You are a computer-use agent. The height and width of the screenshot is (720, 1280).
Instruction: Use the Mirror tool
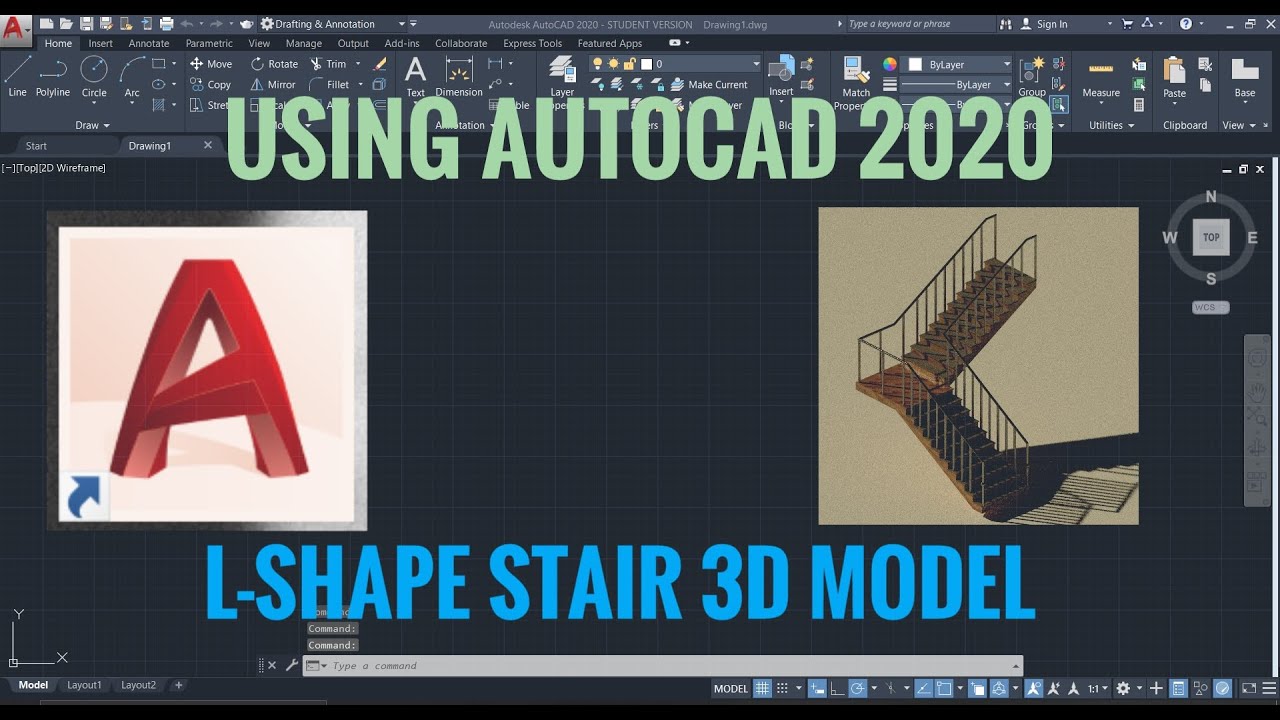pos(273,85)
